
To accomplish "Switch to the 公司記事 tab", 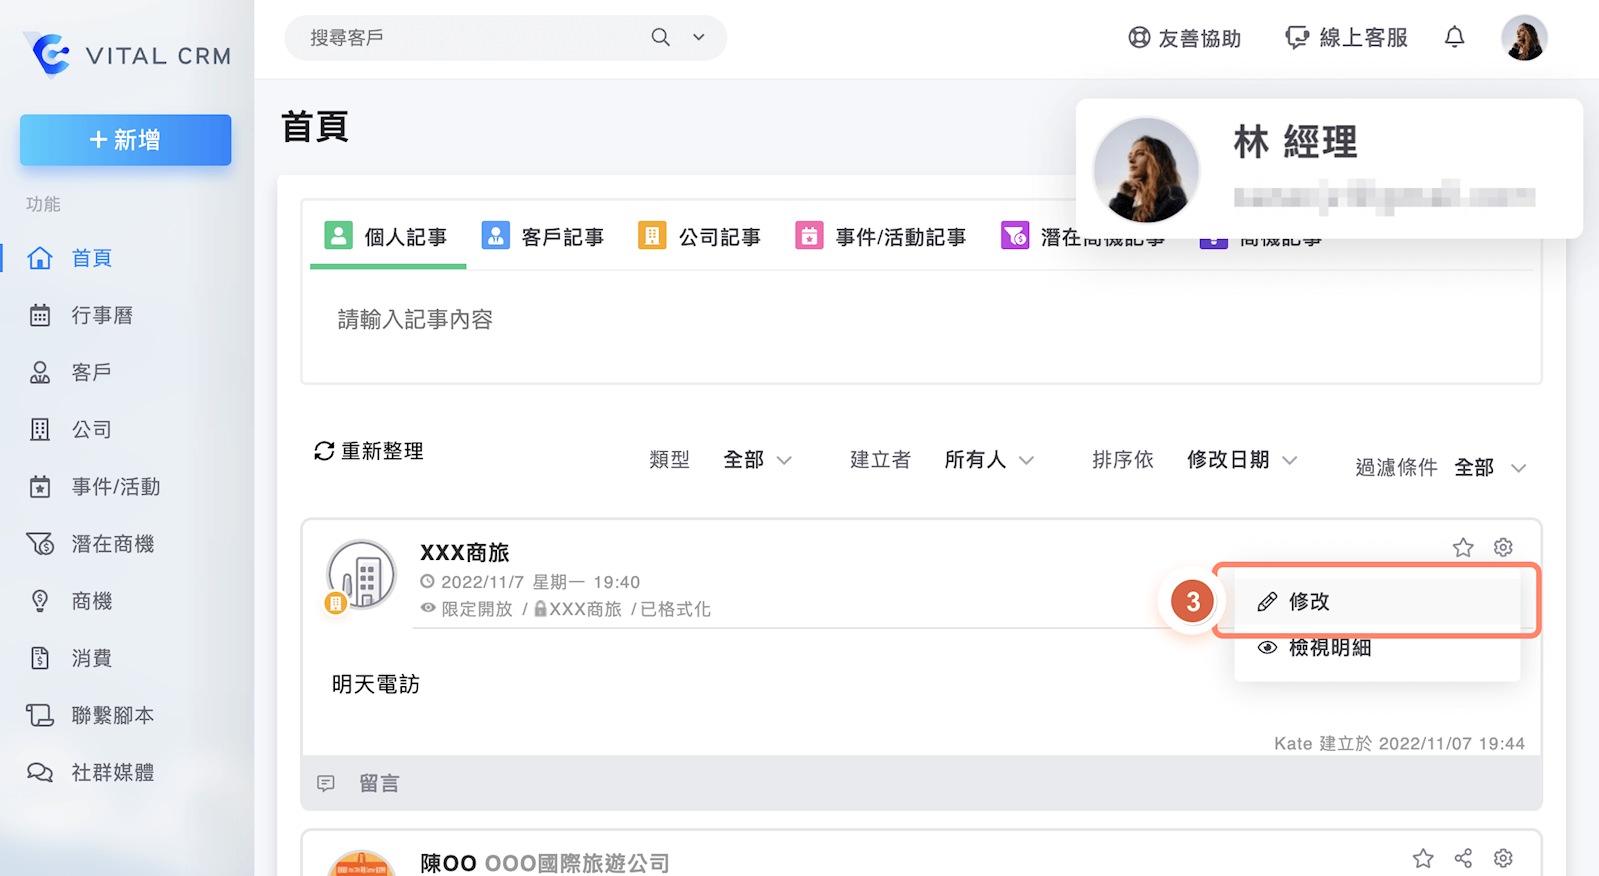I will point(700,237).
